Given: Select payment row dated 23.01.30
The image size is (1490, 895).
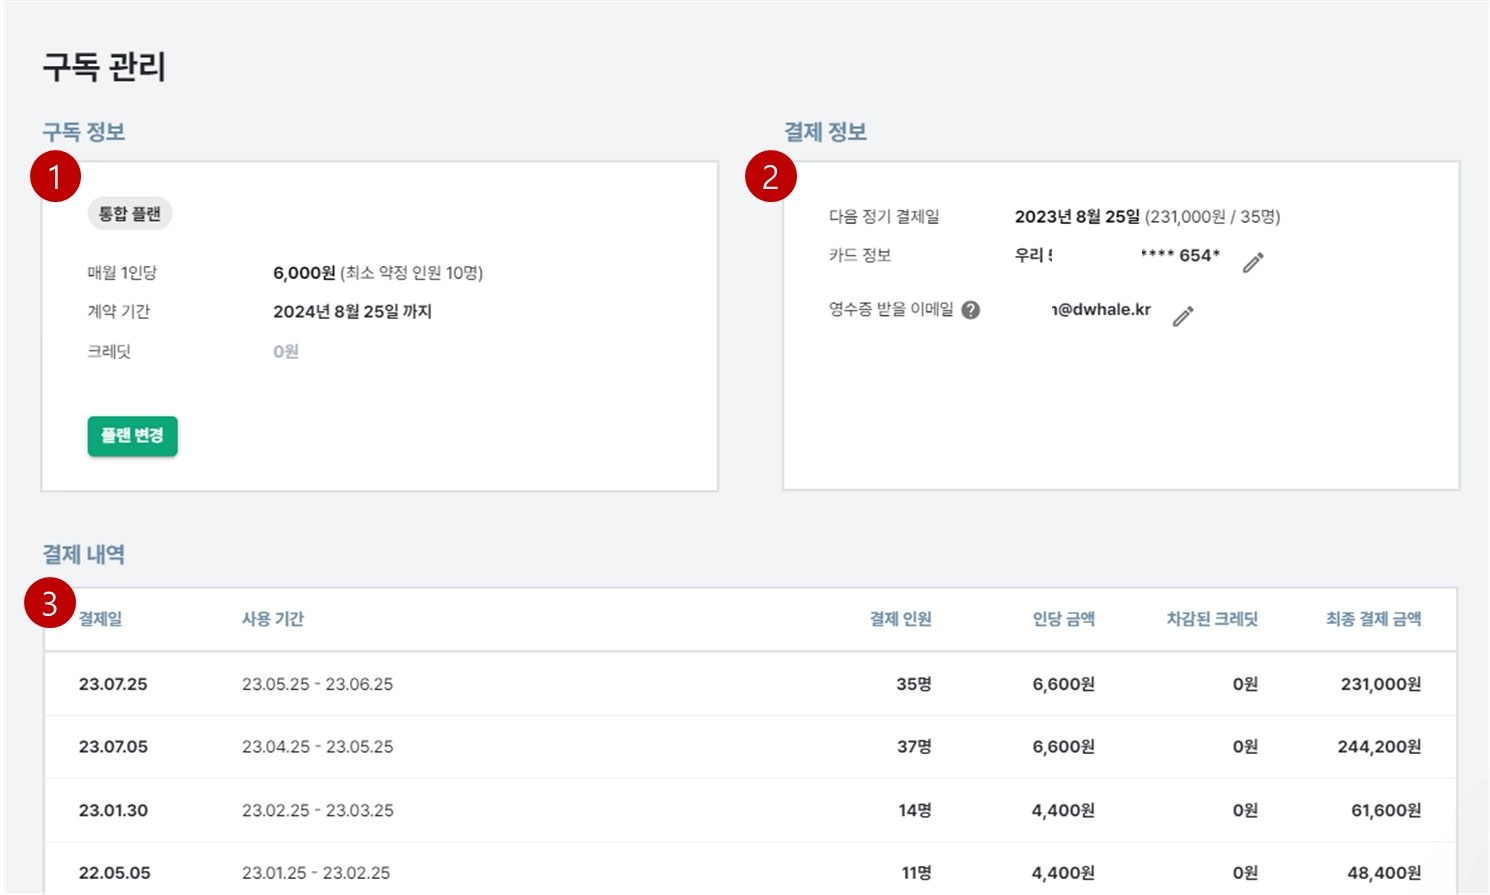Looking at the screenshot, I should [750, 810].
